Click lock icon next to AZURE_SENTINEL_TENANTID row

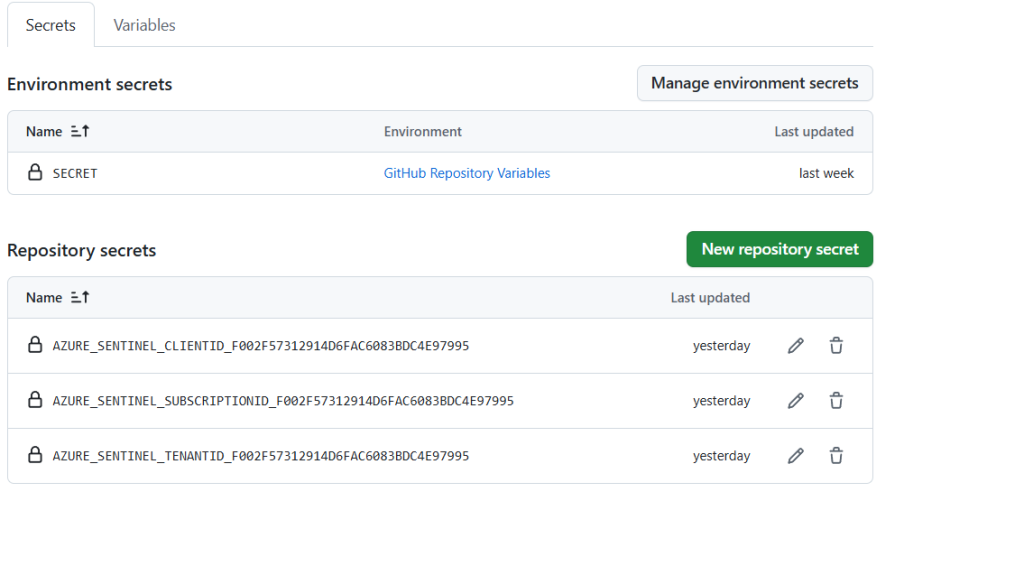(x=35, y=456)
